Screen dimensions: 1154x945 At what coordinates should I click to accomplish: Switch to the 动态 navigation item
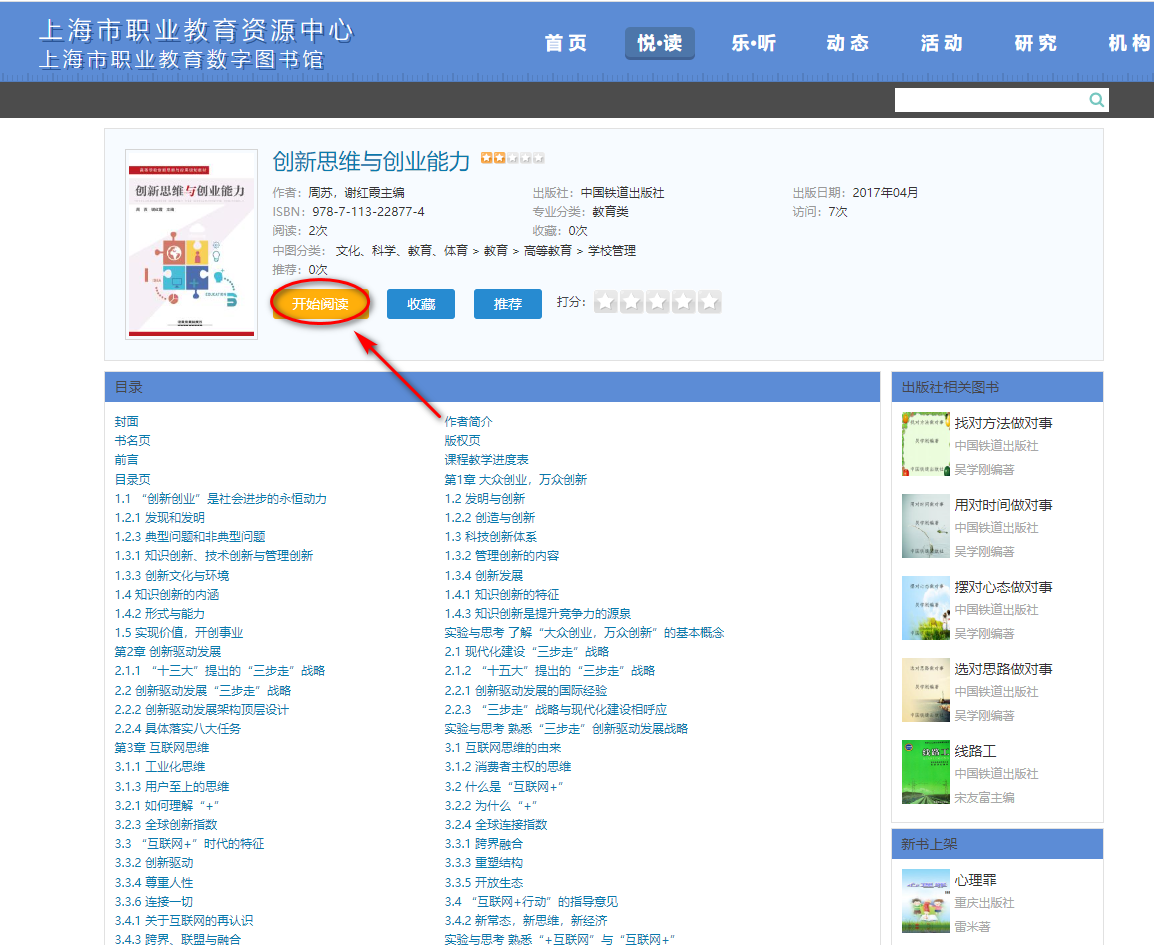click(x=847, y=43)
